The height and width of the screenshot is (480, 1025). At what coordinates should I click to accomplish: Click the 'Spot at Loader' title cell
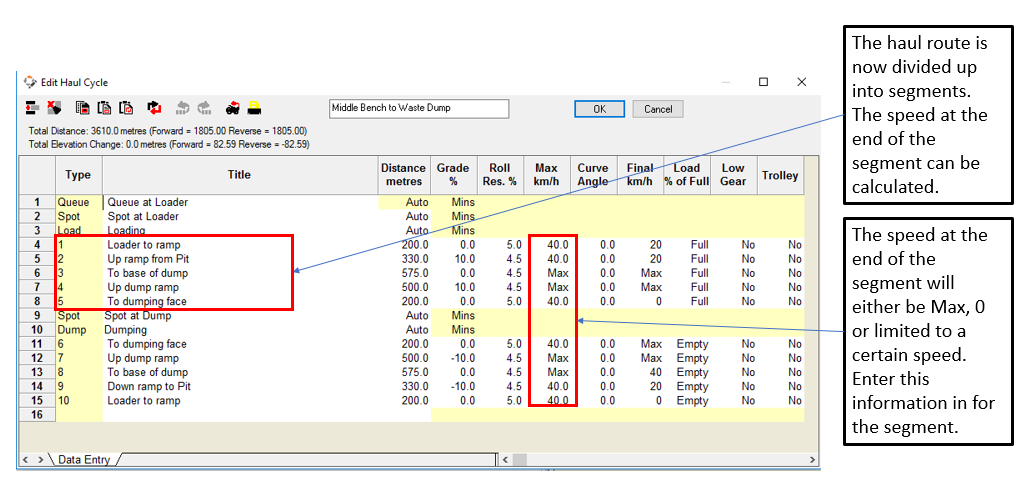(240, 216)
